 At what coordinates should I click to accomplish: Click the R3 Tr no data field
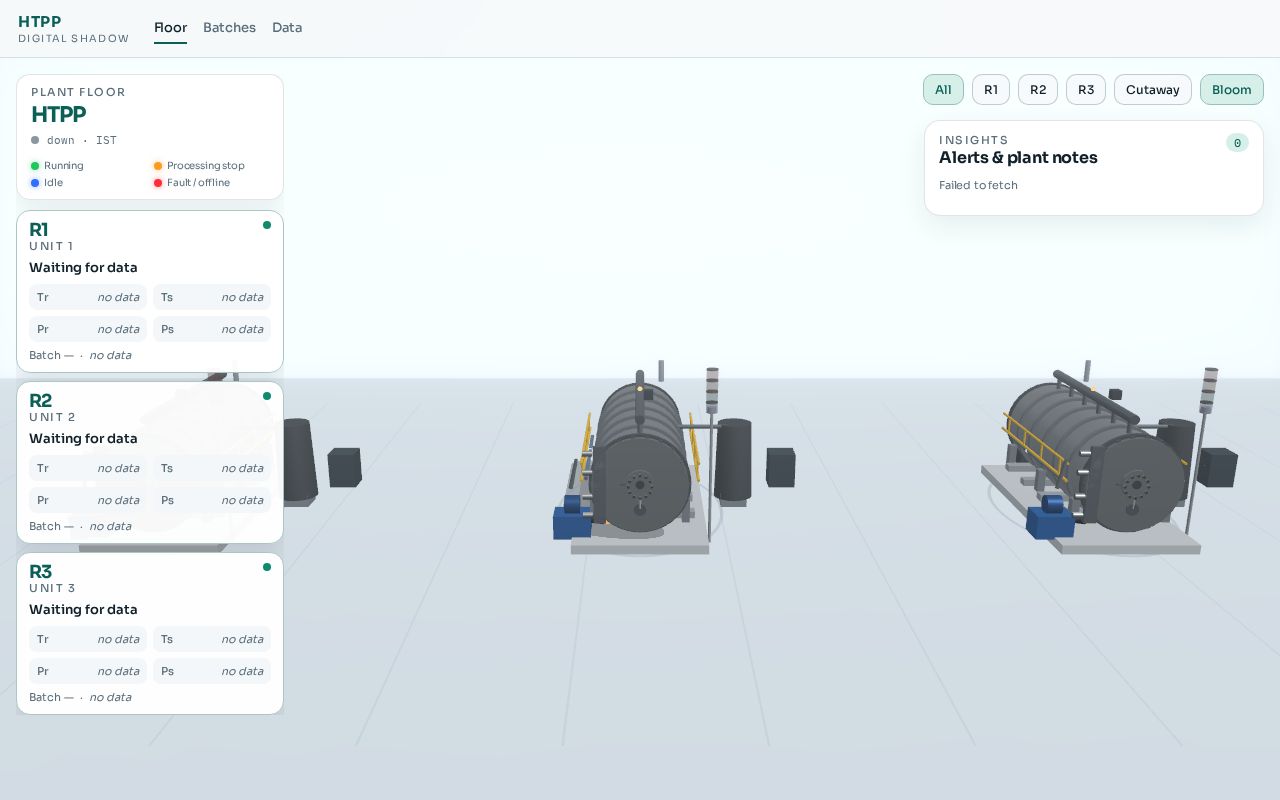click(88, 639)
